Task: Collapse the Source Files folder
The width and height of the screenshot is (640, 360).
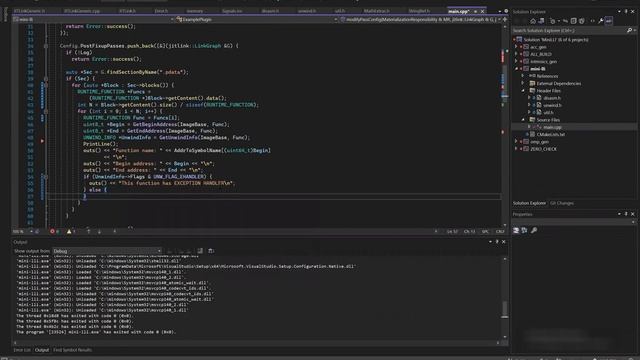Action: 523,120
